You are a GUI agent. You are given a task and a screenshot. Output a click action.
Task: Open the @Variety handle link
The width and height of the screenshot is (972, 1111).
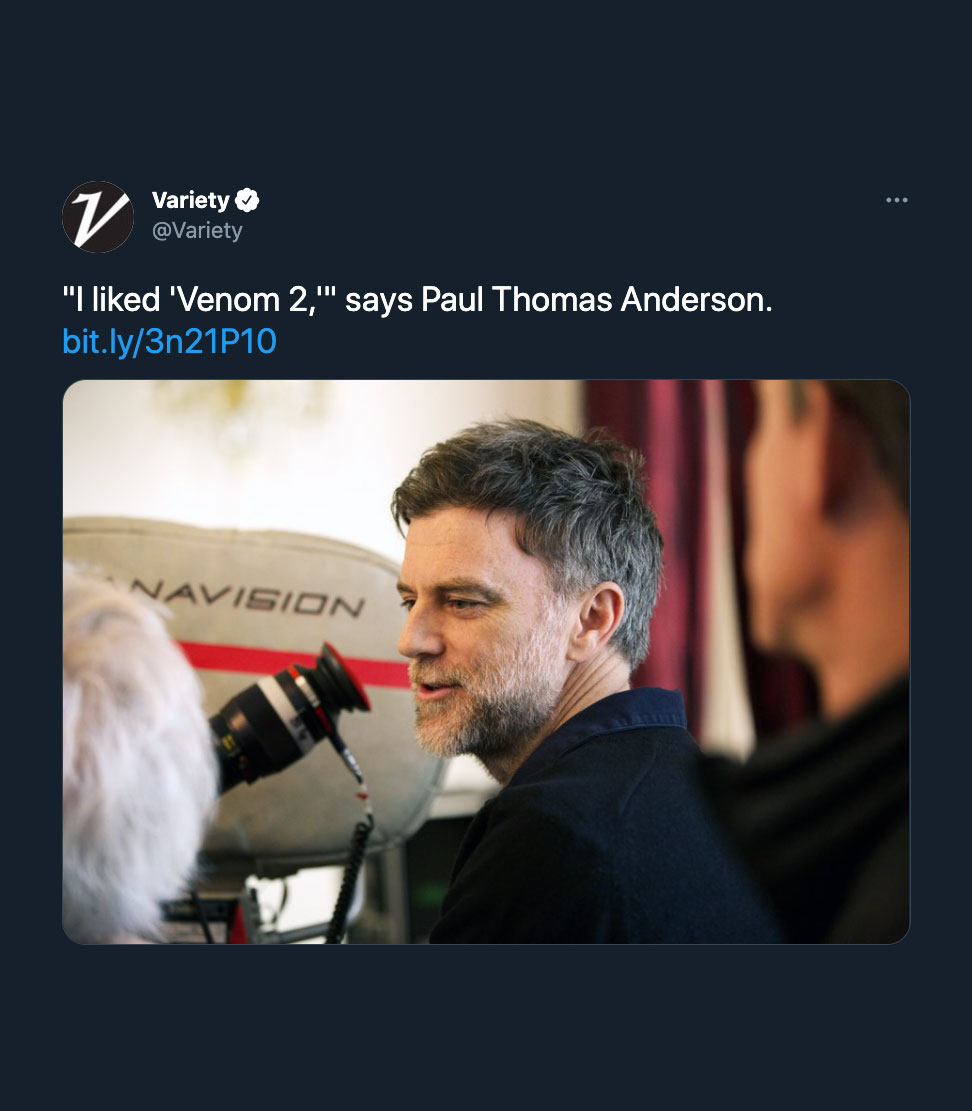197,230
